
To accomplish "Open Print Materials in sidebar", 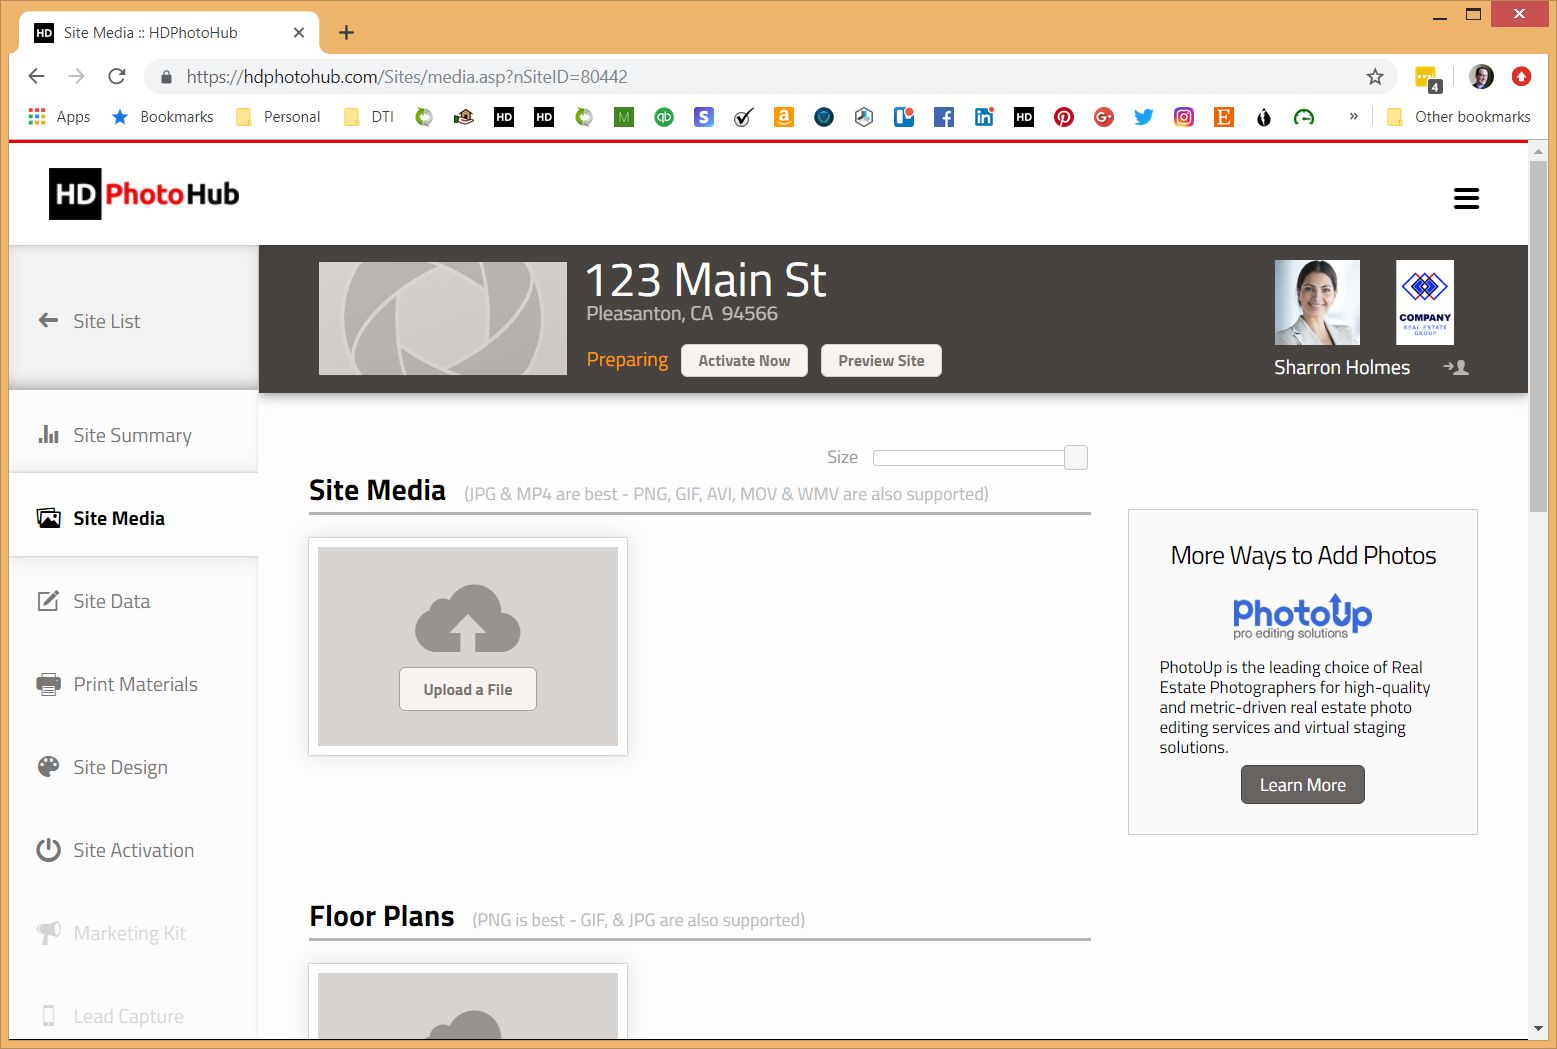I will pos(117,684).
